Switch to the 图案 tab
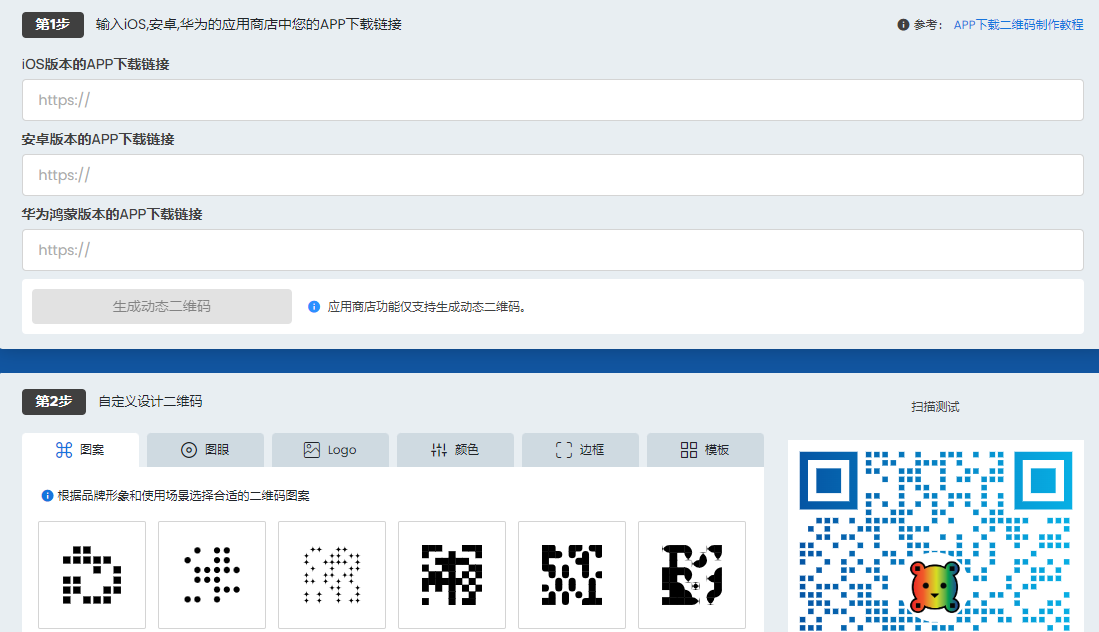This screenshot has width=1099, height=632. click(80, 450)
